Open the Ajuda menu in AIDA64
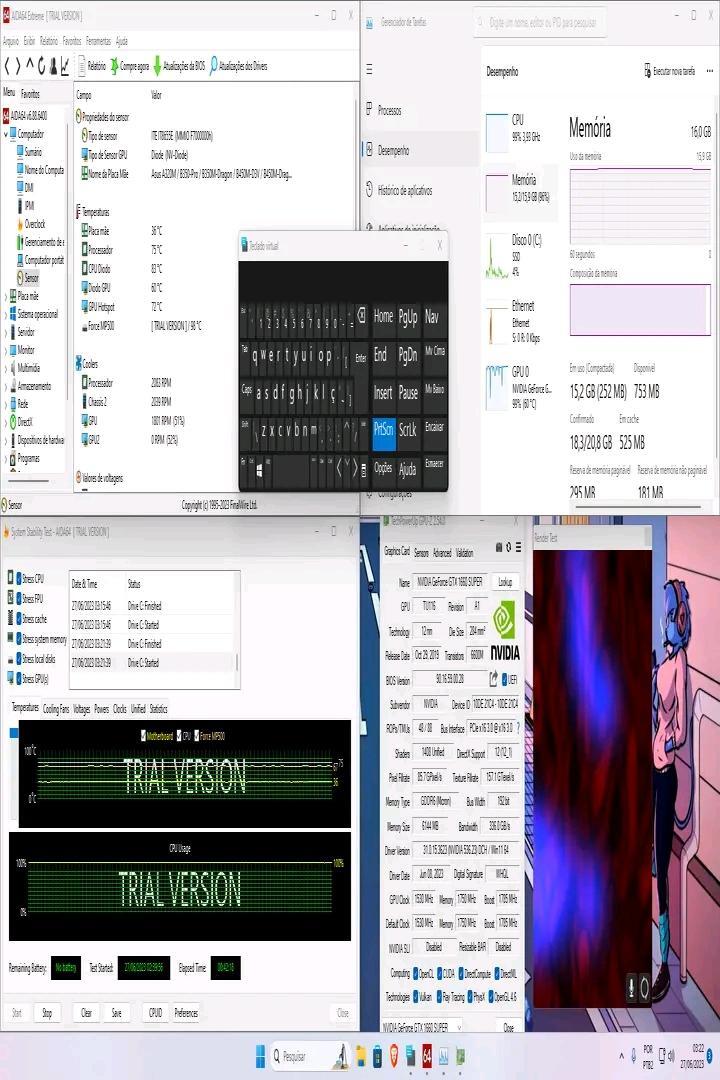Image resolution: width=720 pixels, height=1080 pixels. coord(121,41)
